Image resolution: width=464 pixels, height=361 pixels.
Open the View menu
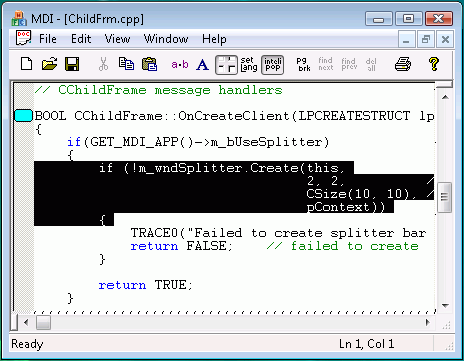coord(117,39)
